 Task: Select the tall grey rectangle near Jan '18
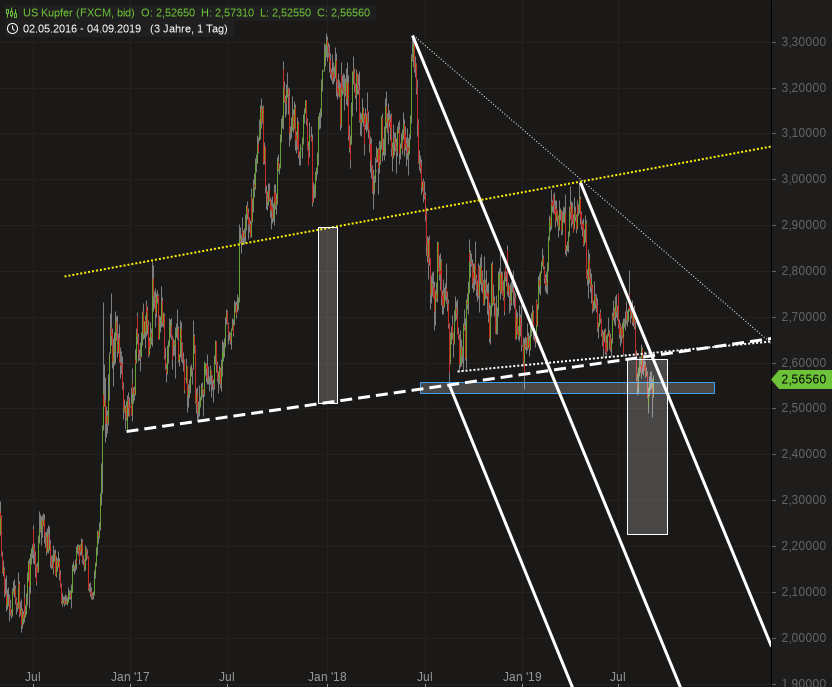tap(328, 315)
